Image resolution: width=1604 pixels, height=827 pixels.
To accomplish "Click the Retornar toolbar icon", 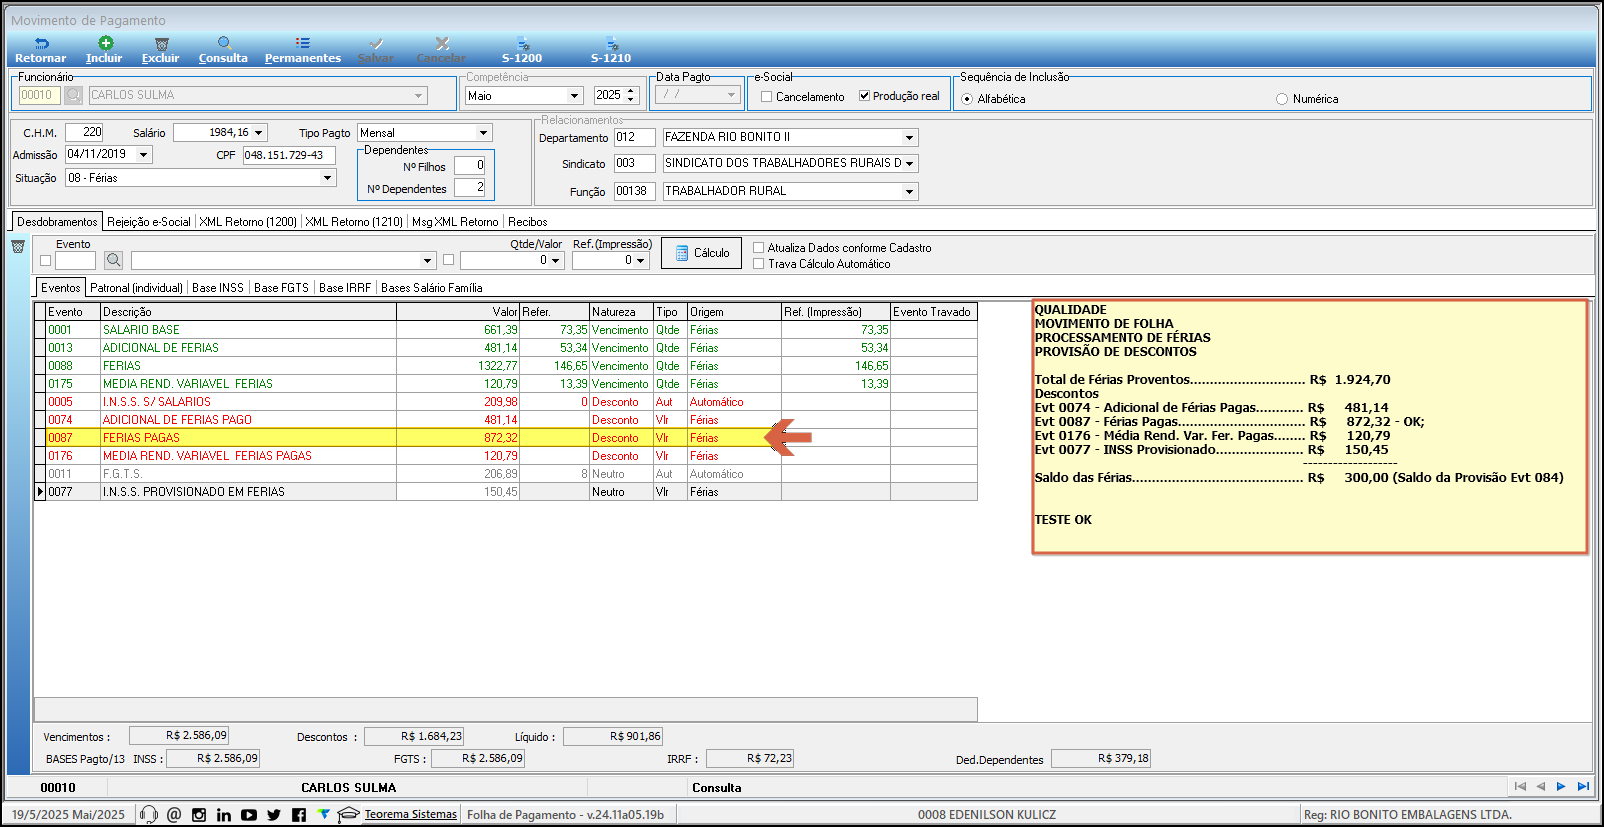I will pos(41,43).
